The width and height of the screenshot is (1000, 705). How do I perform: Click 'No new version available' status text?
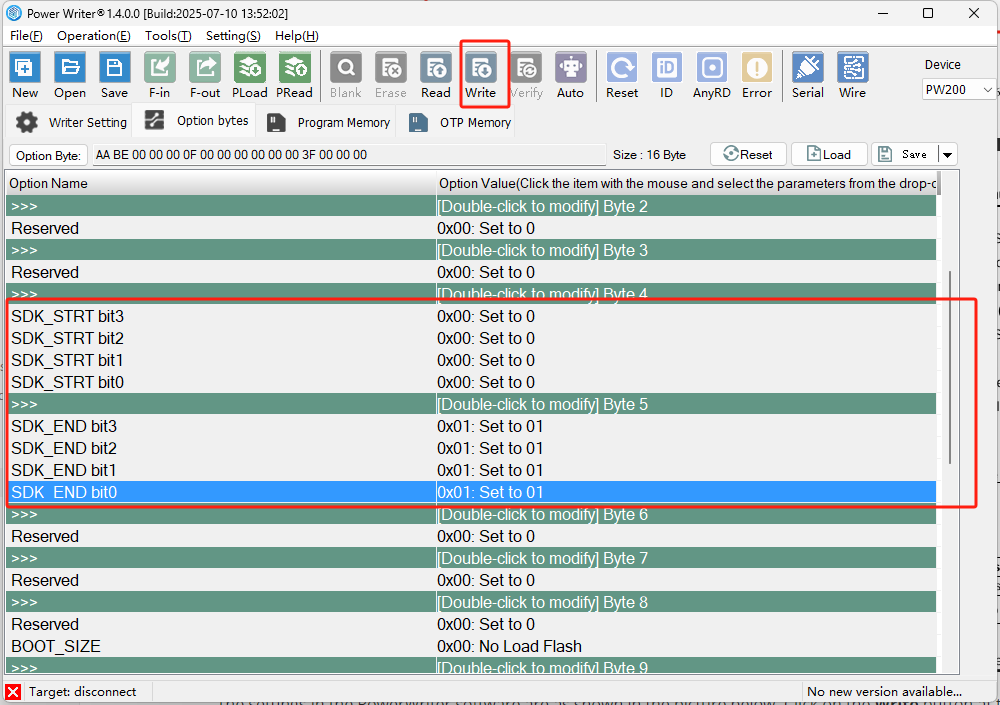pyautogui.click(x=884, y=692)
